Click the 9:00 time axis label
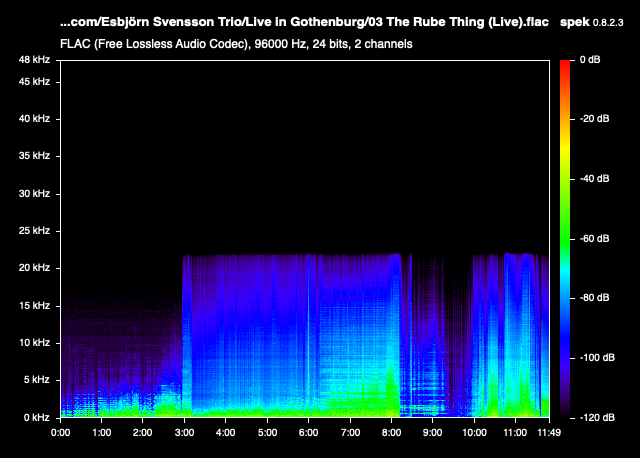640x458 pixels. point(433,433)
